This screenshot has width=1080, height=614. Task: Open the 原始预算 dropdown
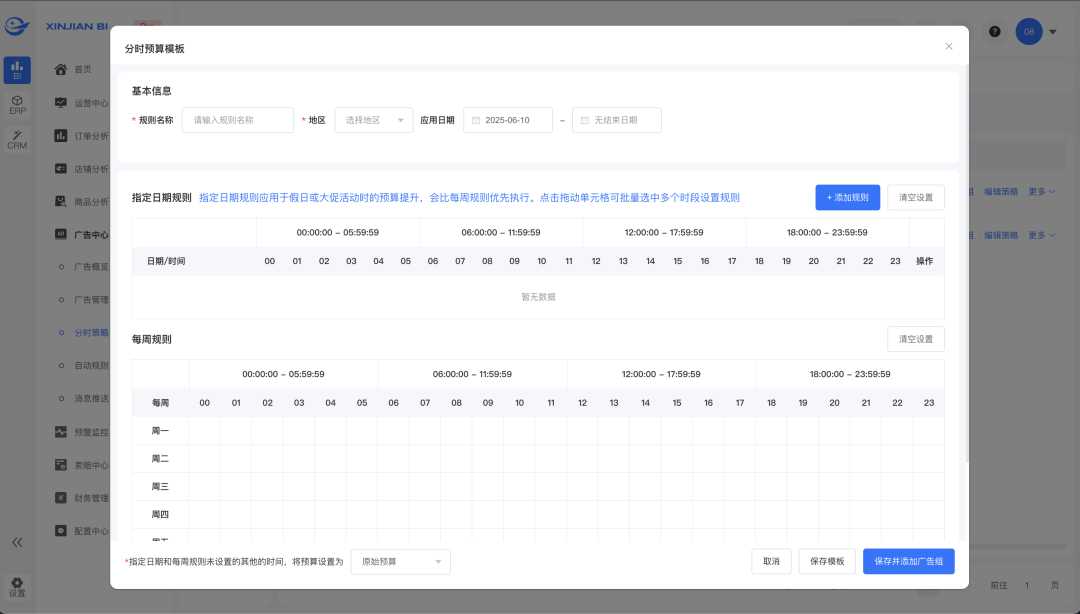[x=400, y=562]
